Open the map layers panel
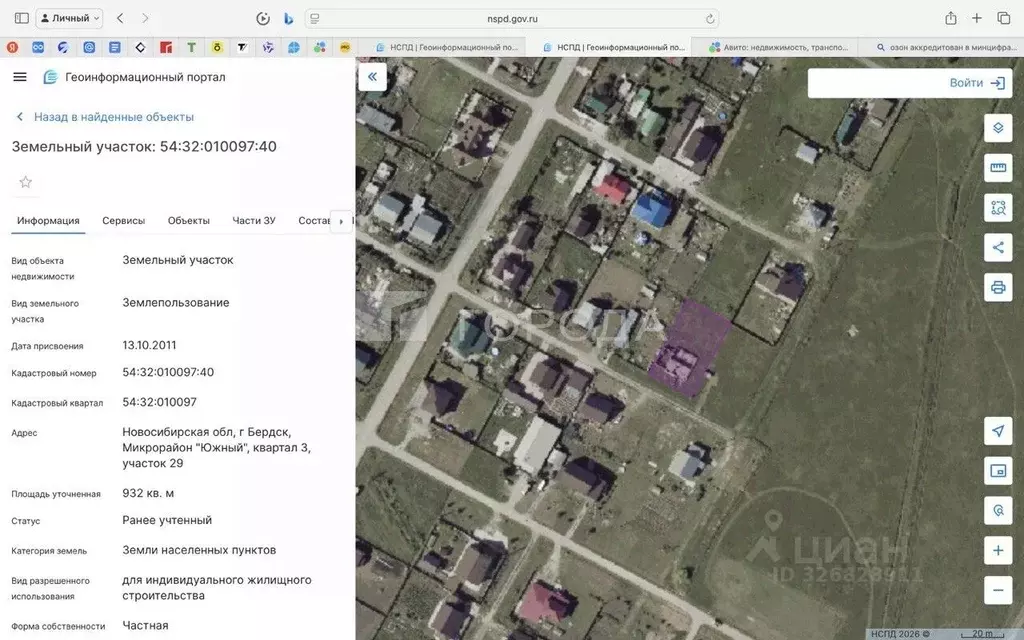 [997, 128]
